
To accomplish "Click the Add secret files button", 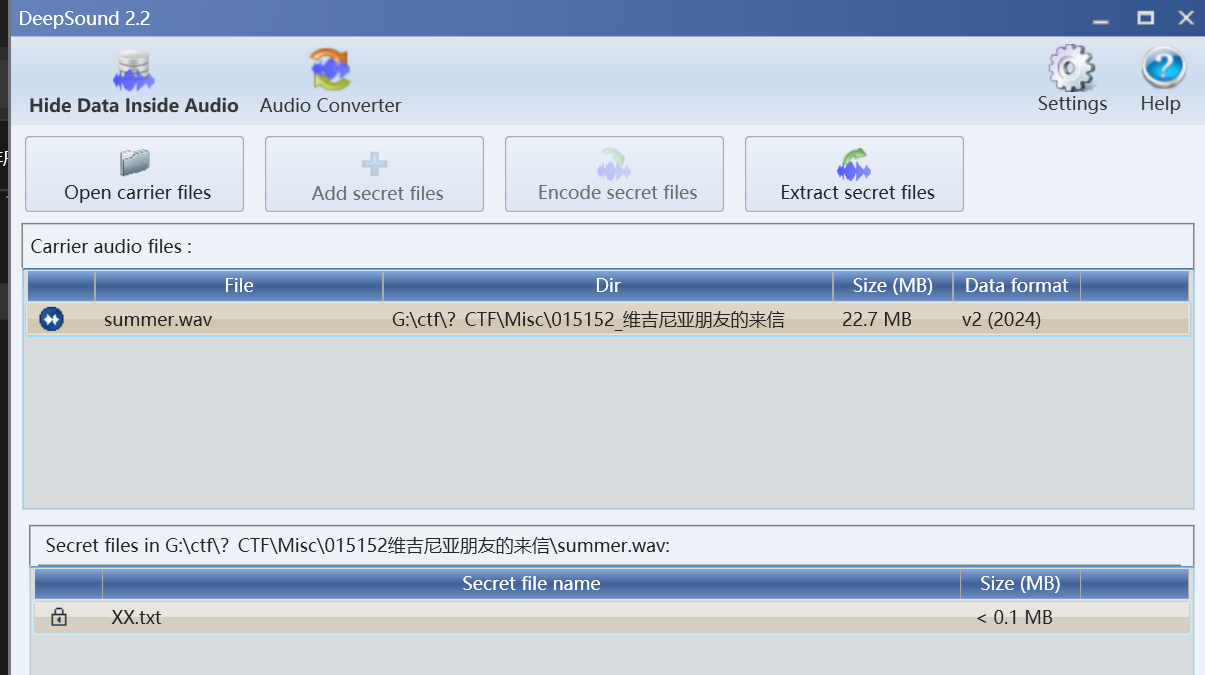I will [374, 174].
